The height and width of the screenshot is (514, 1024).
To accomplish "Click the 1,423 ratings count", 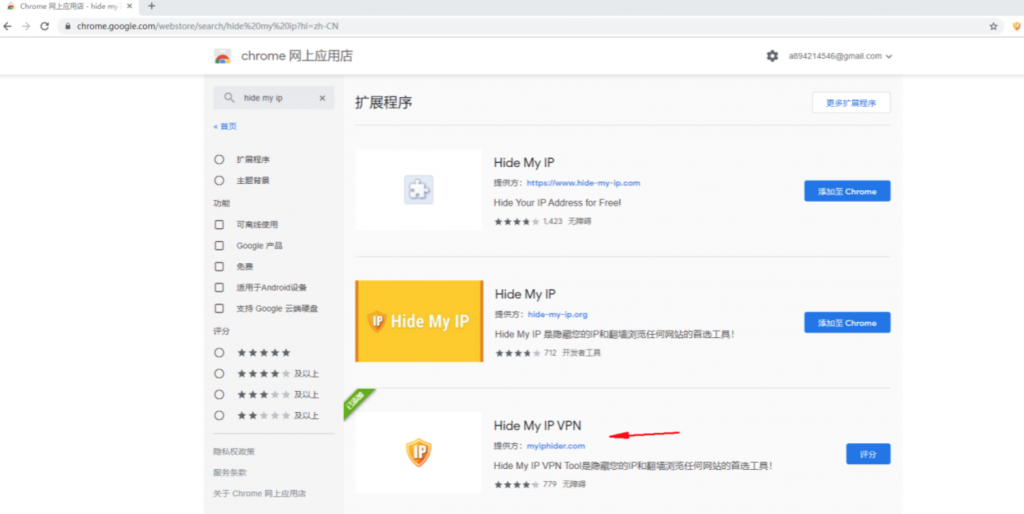I will (552, 221).
